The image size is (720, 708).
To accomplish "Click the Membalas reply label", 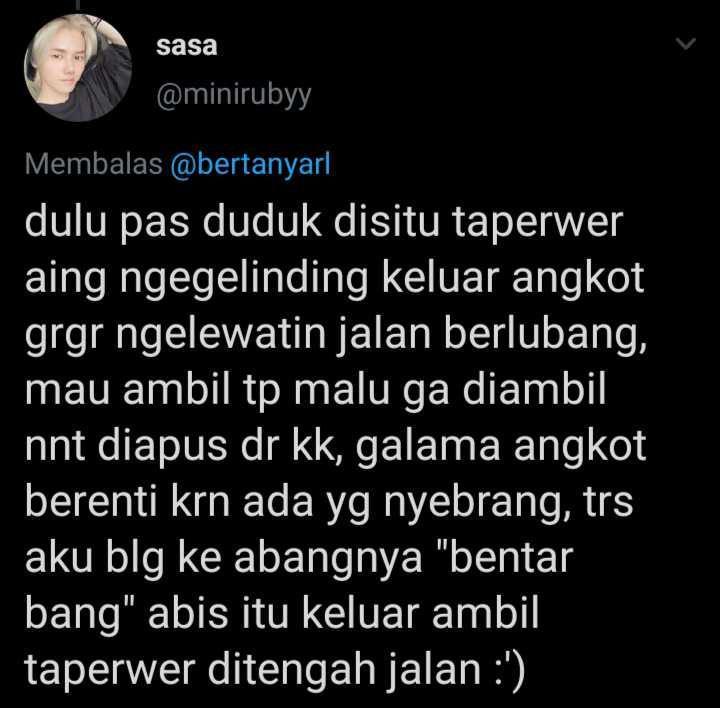I will point(94,164).
